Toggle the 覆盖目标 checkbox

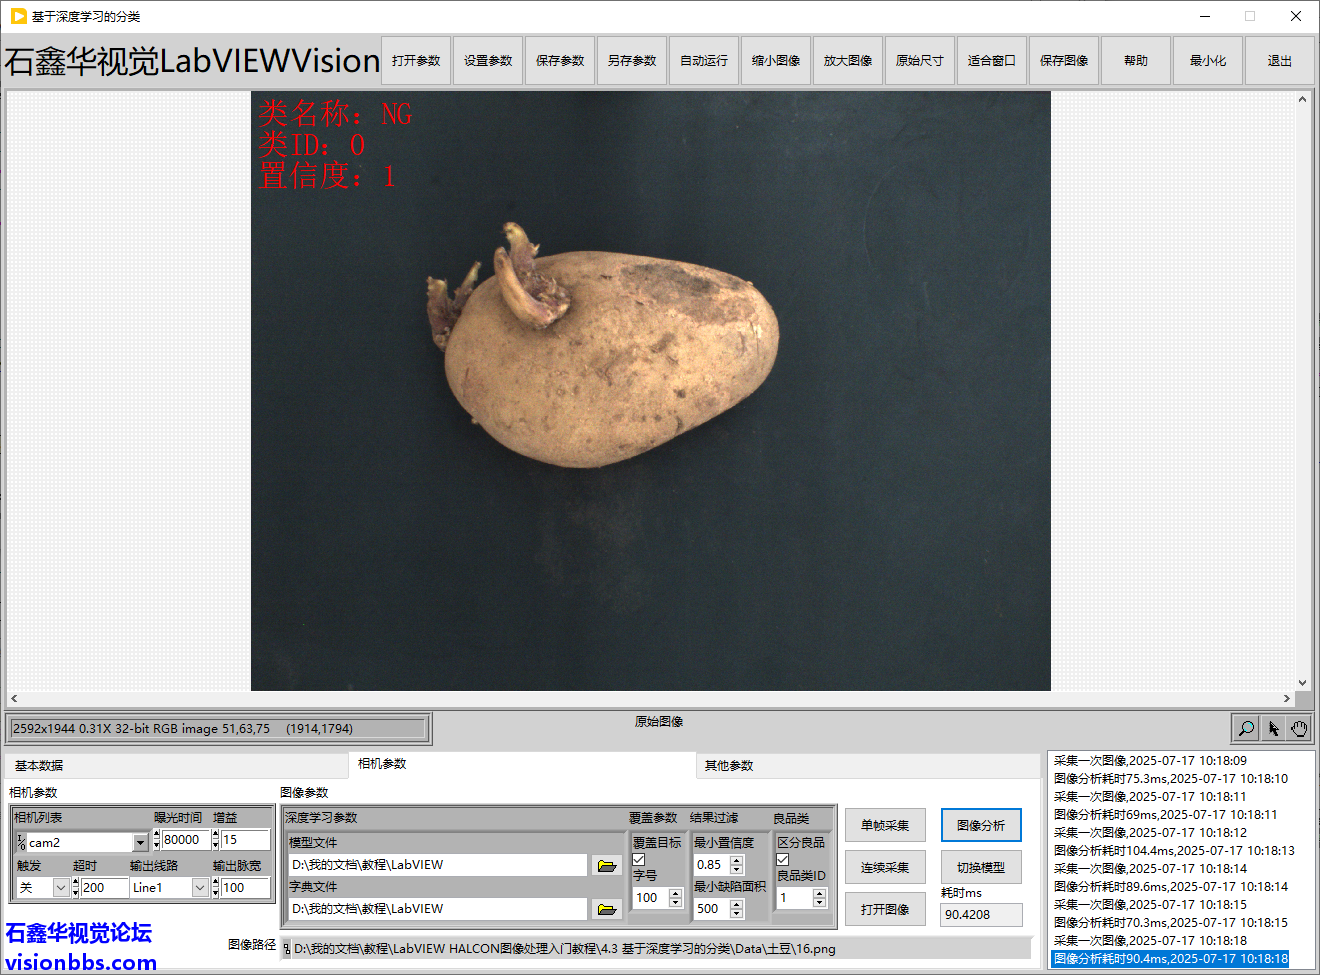coord(639,859)
